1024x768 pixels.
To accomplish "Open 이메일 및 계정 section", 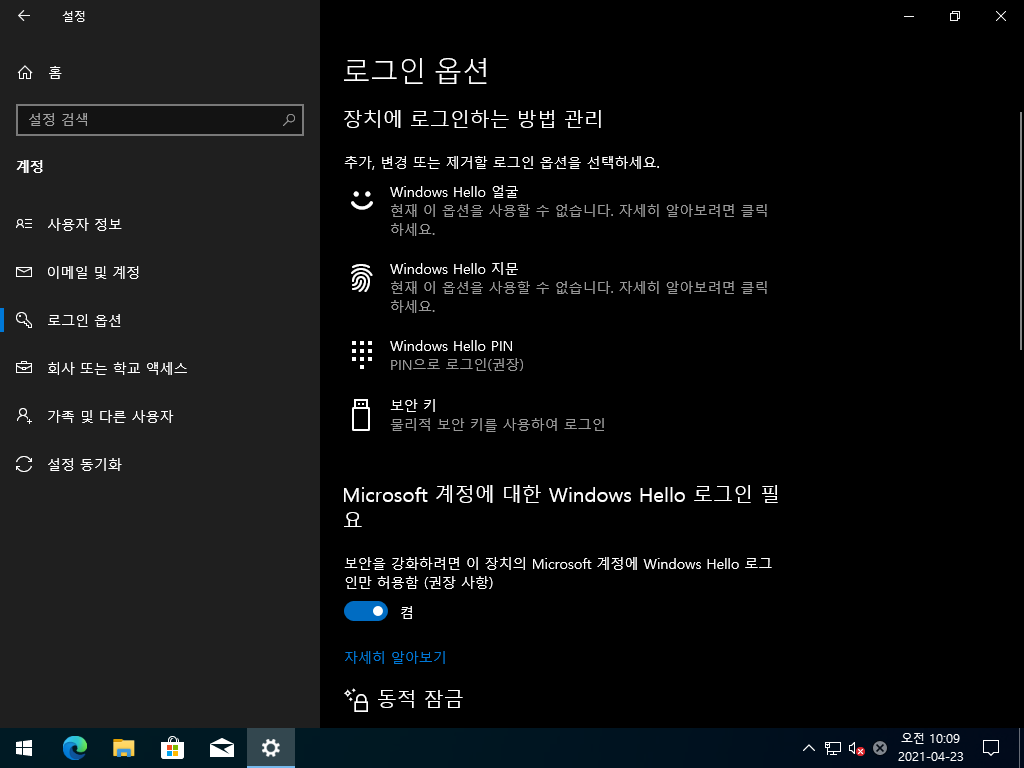I will coord(160,272).
